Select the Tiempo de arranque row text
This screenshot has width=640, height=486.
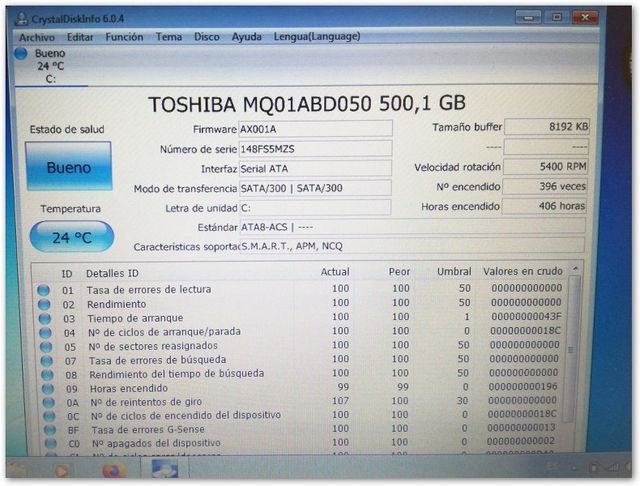pos(135,318)
